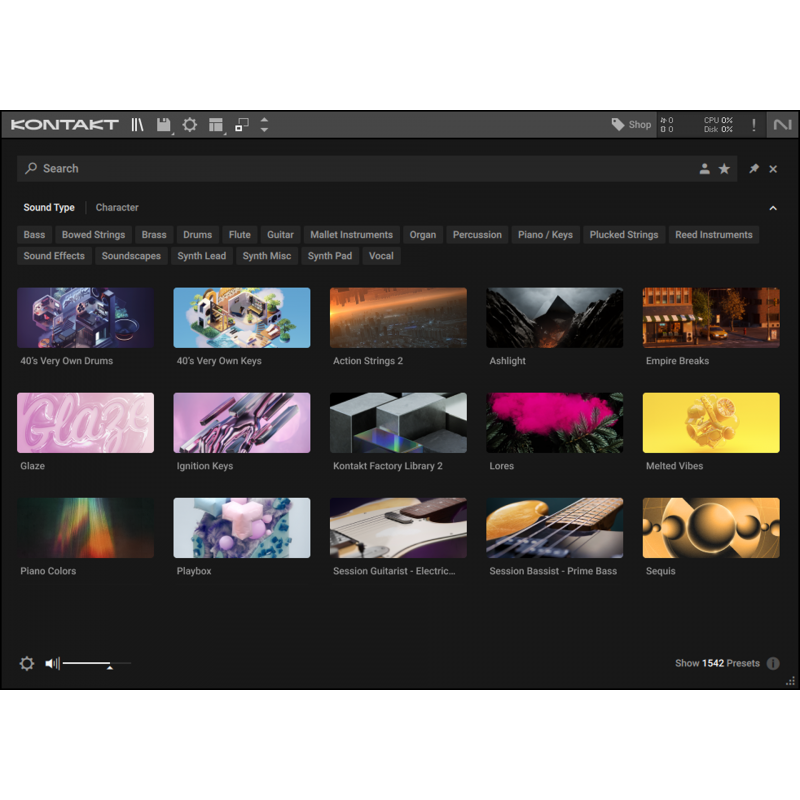Select the Synth Misc tag
This screenshot has height=800, width=800.
(x=267, y=256)
